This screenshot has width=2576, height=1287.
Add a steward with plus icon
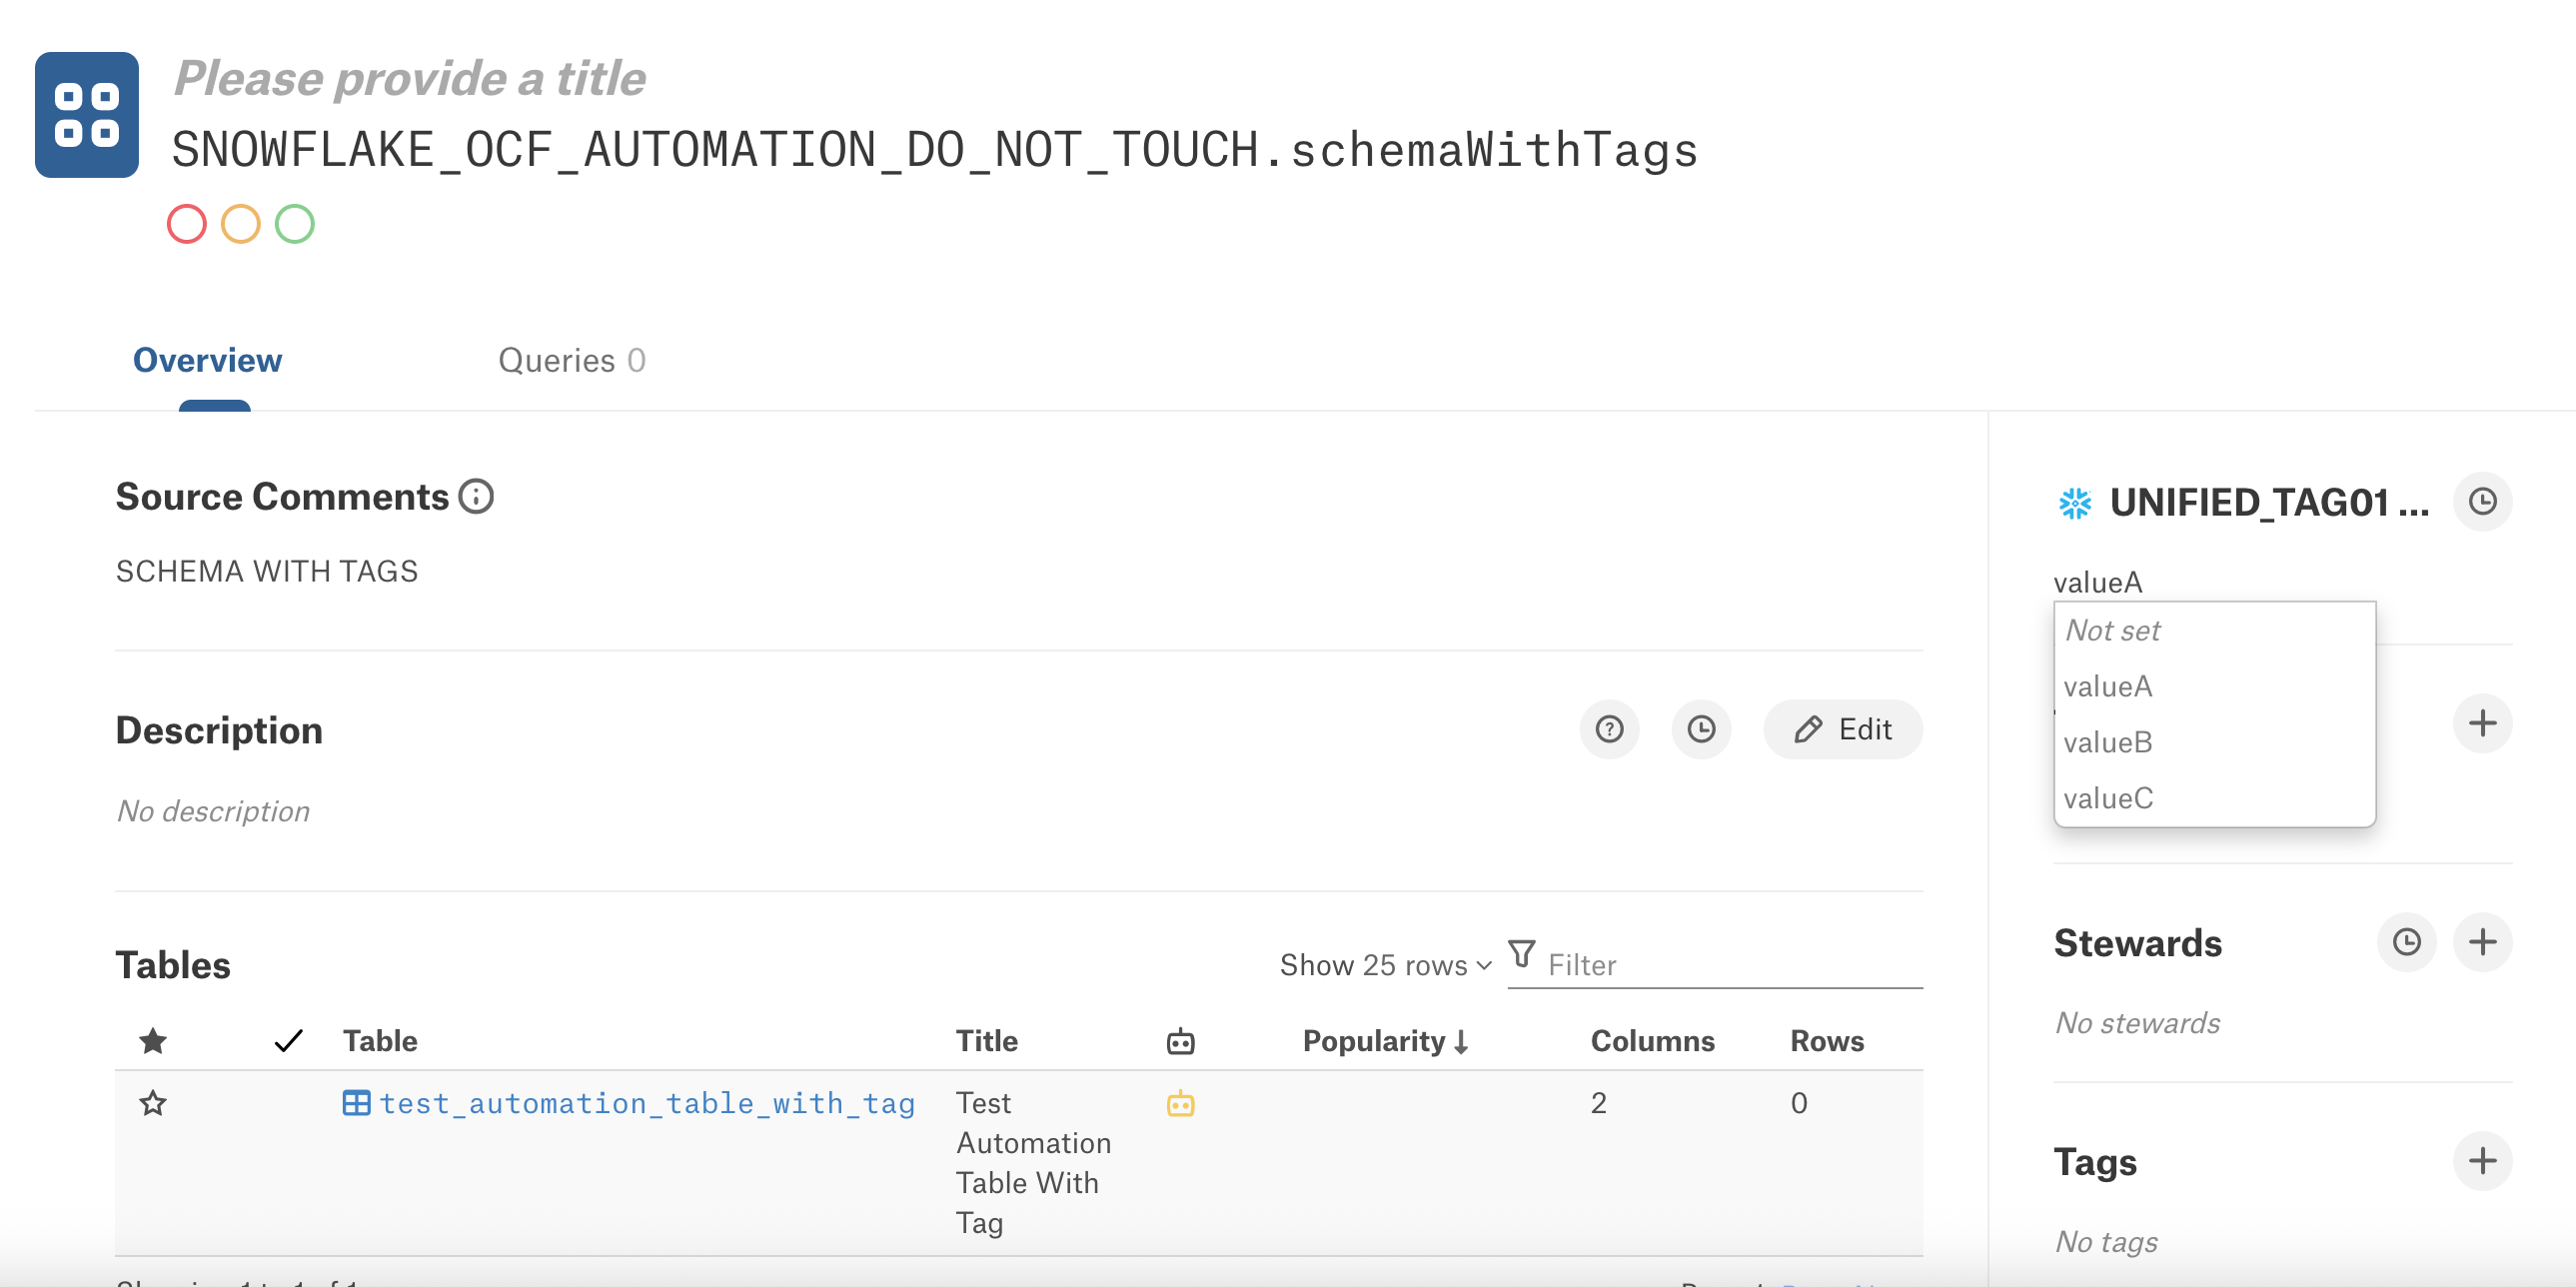point(2482,942)
